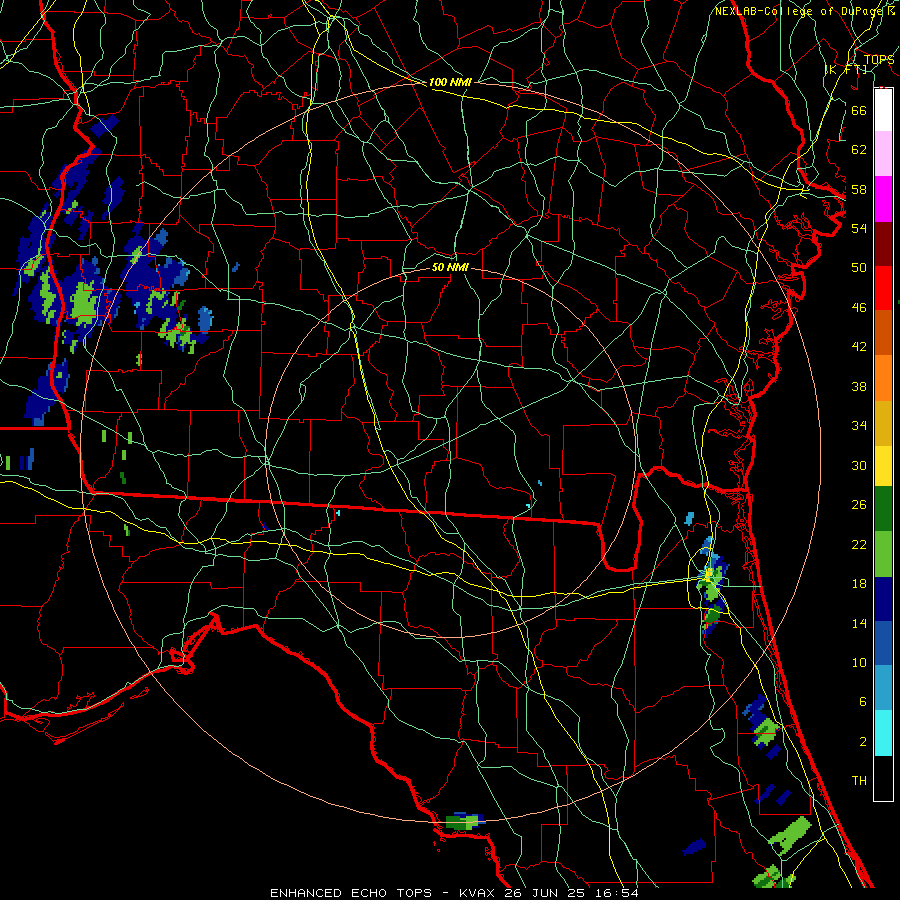Screen dimensions: 900x900
Task: Click the legend label "30"
Action: pyautogui.click(x=859, y=465)
